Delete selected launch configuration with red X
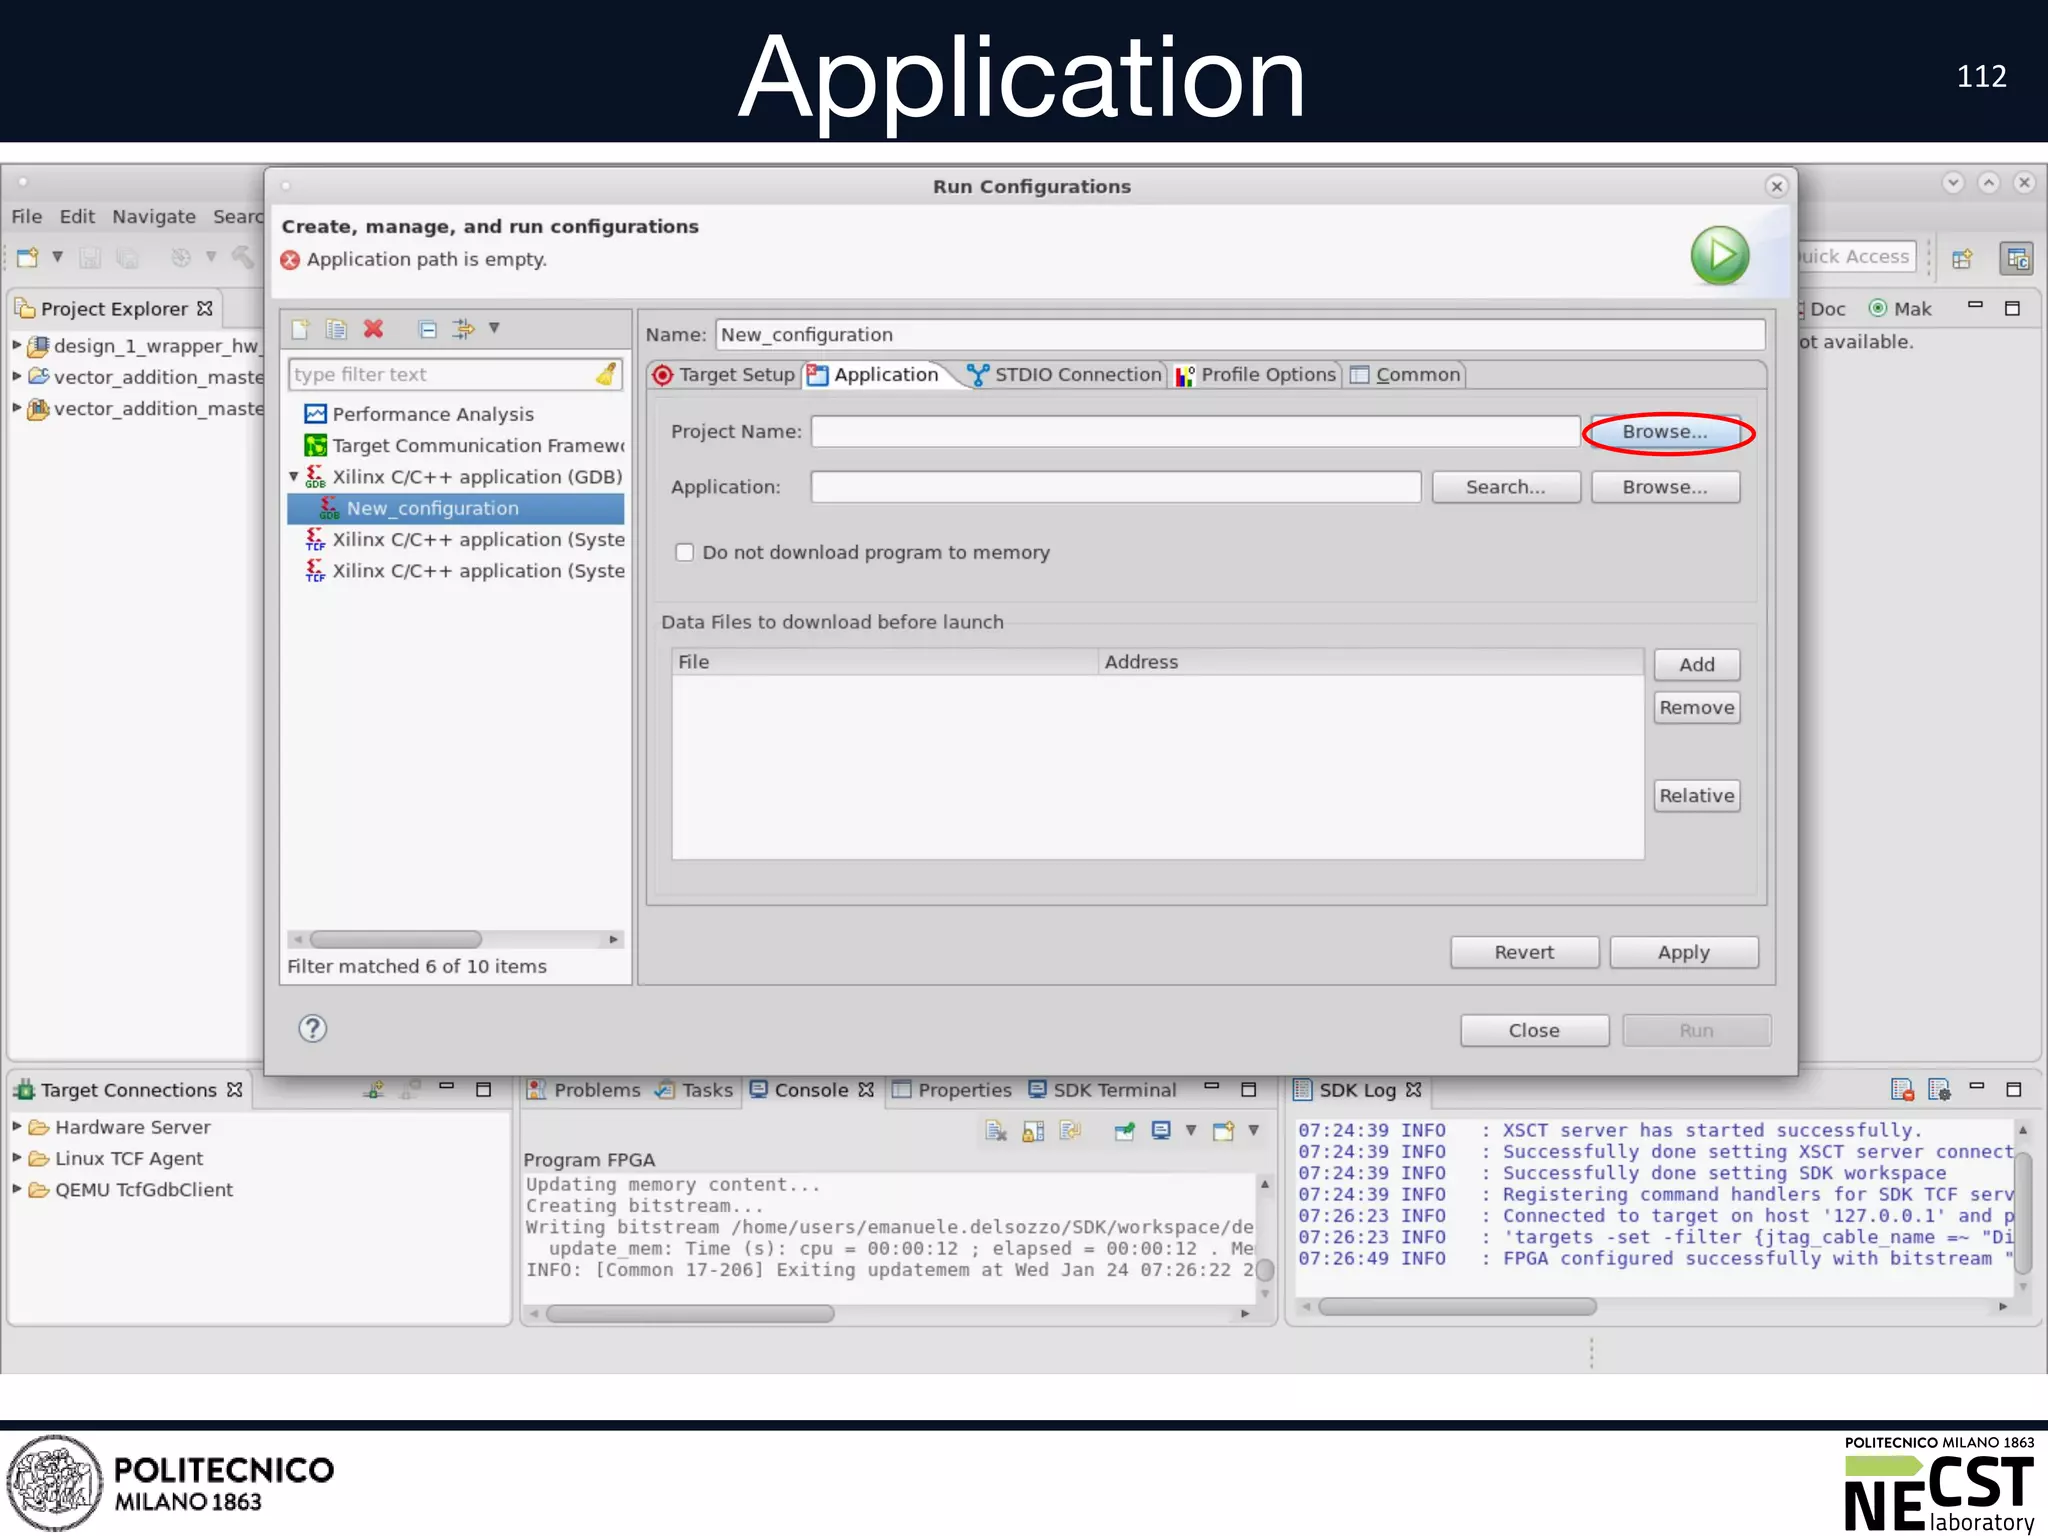2048x1536 pixels. coord(373,329)
